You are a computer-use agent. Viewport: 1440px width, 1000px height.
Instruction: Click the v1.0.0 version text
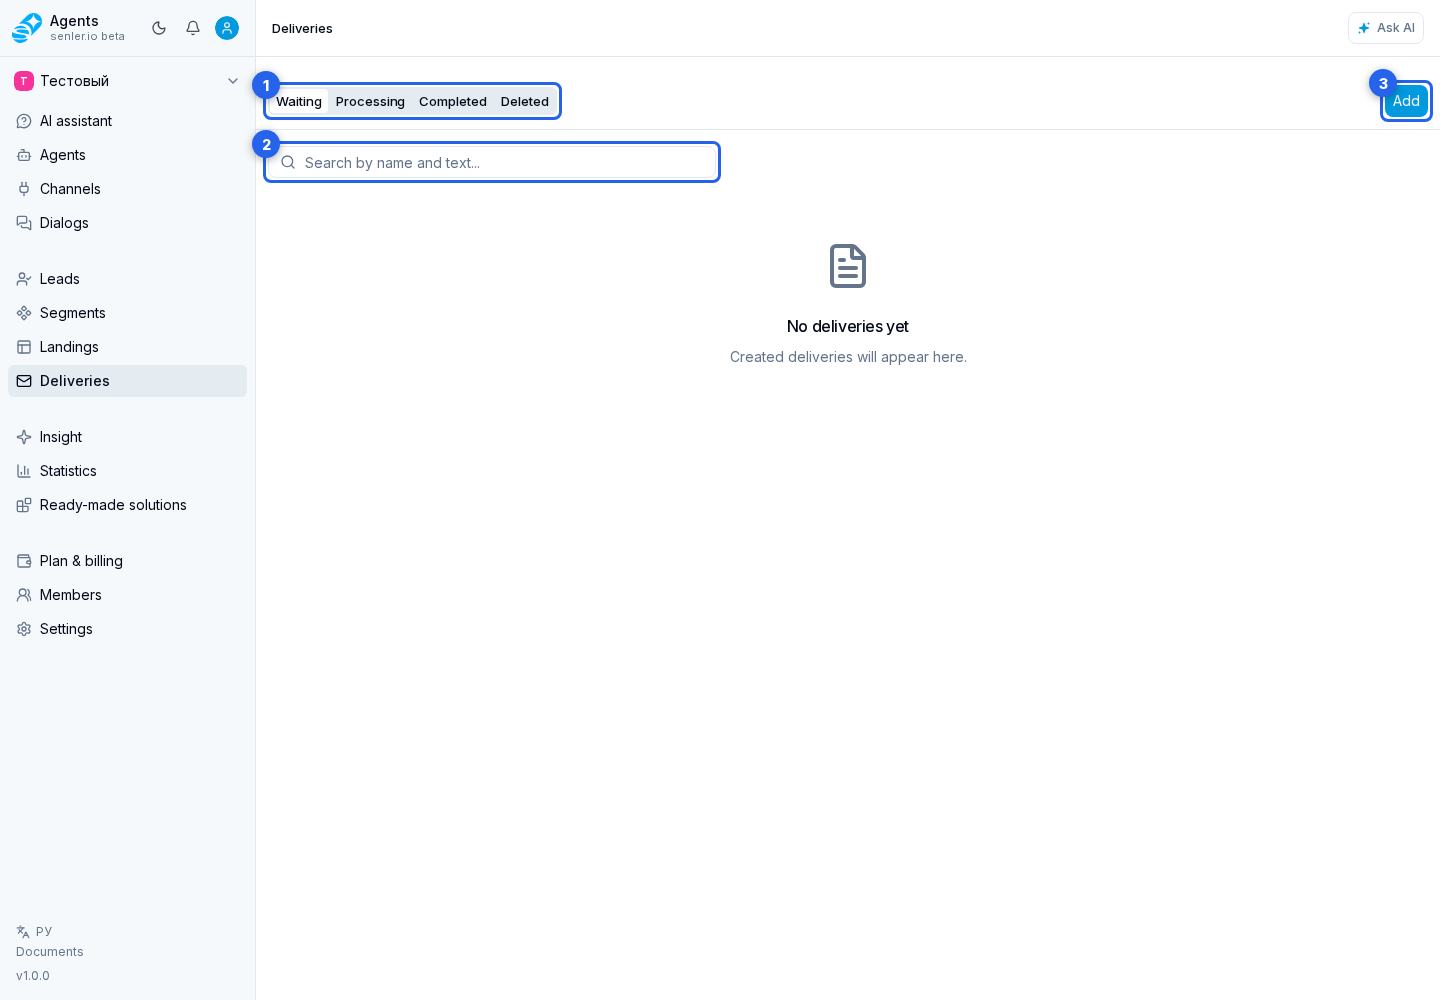click(33, 976)
